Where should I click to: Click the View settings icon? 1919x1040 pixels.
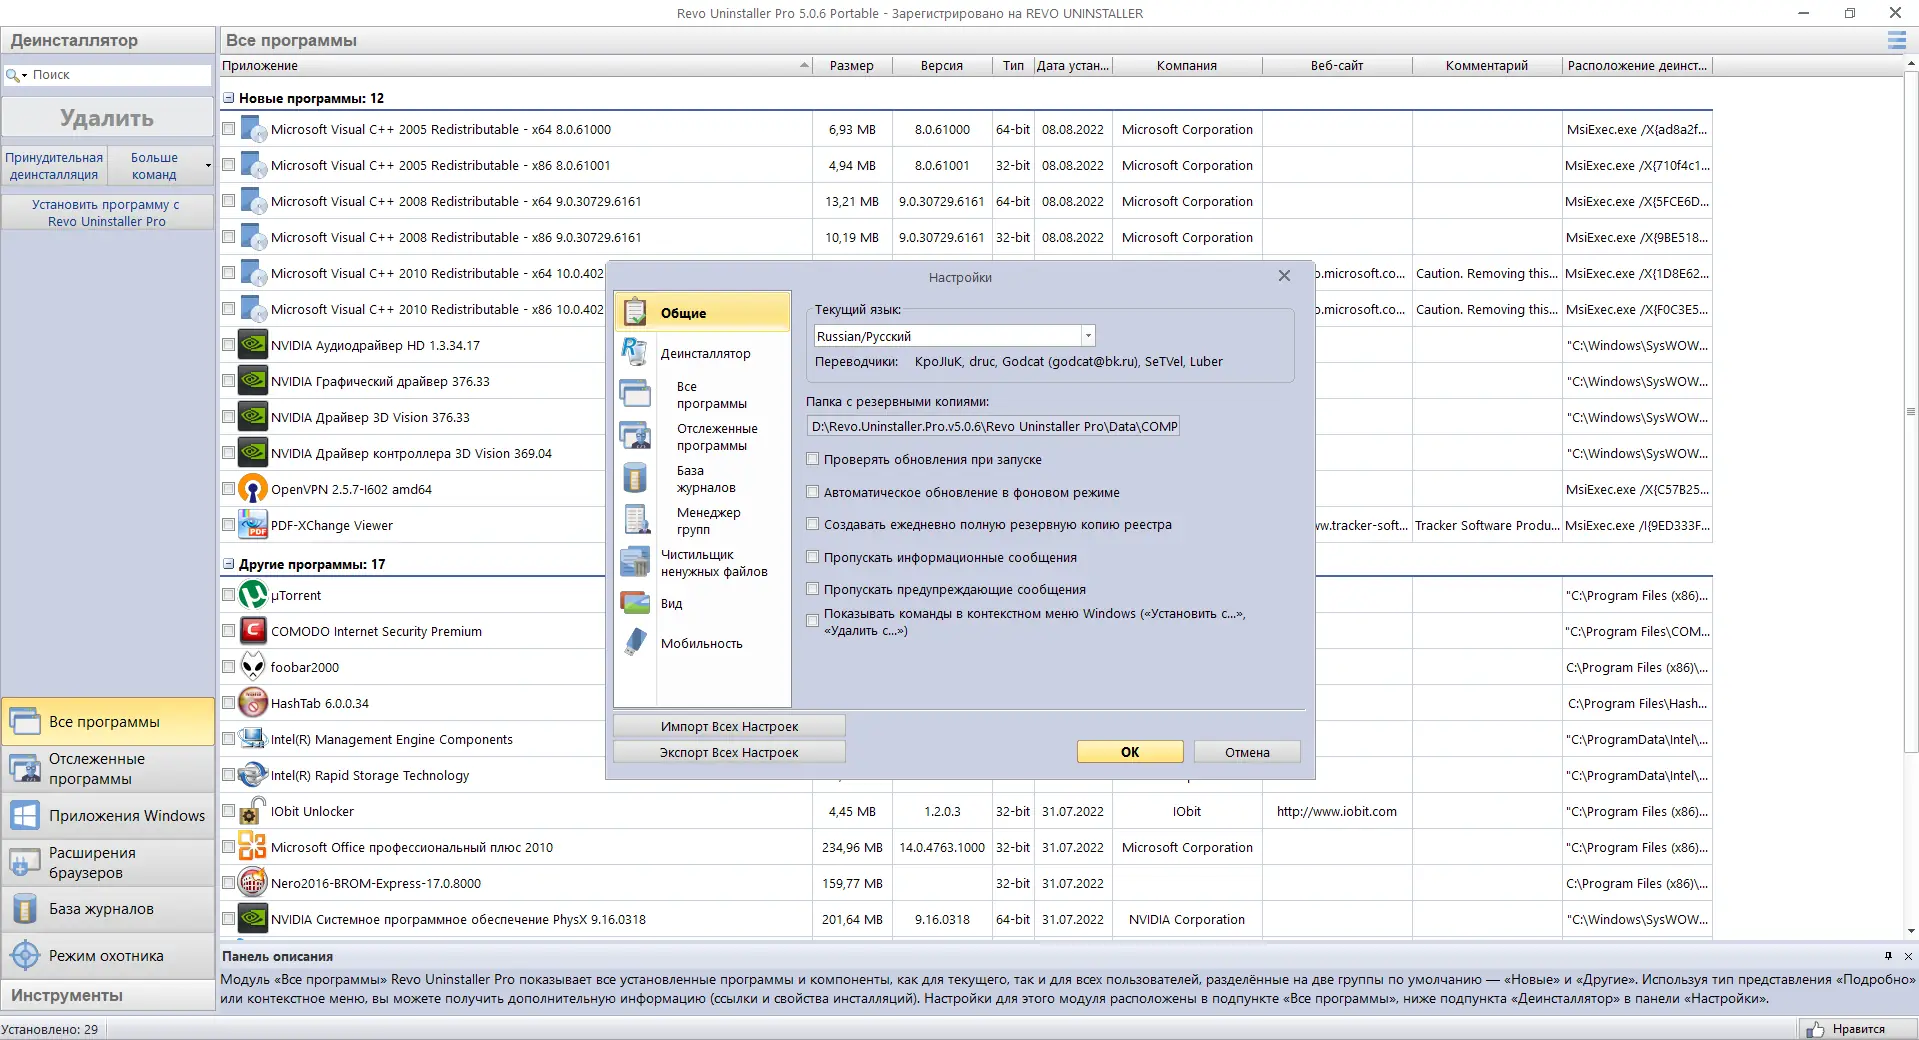(x=635, y=603)
